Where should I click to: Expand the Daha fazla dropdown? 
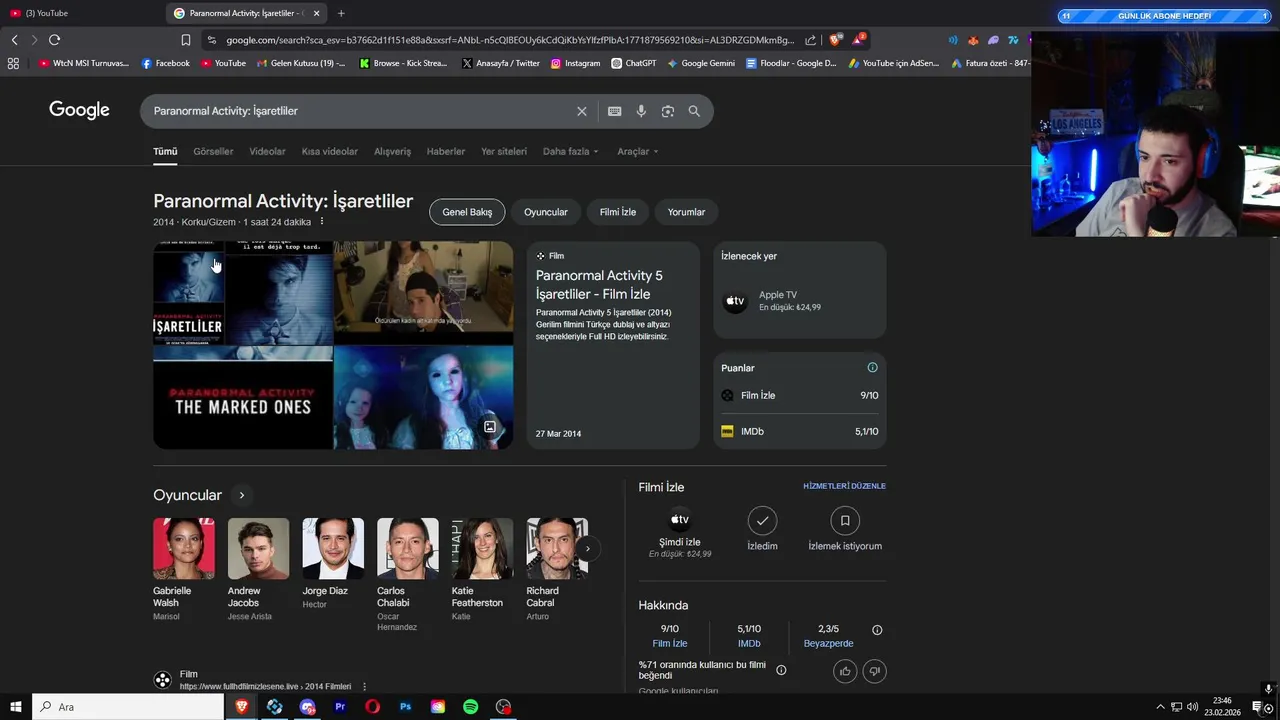coord(570,152)
